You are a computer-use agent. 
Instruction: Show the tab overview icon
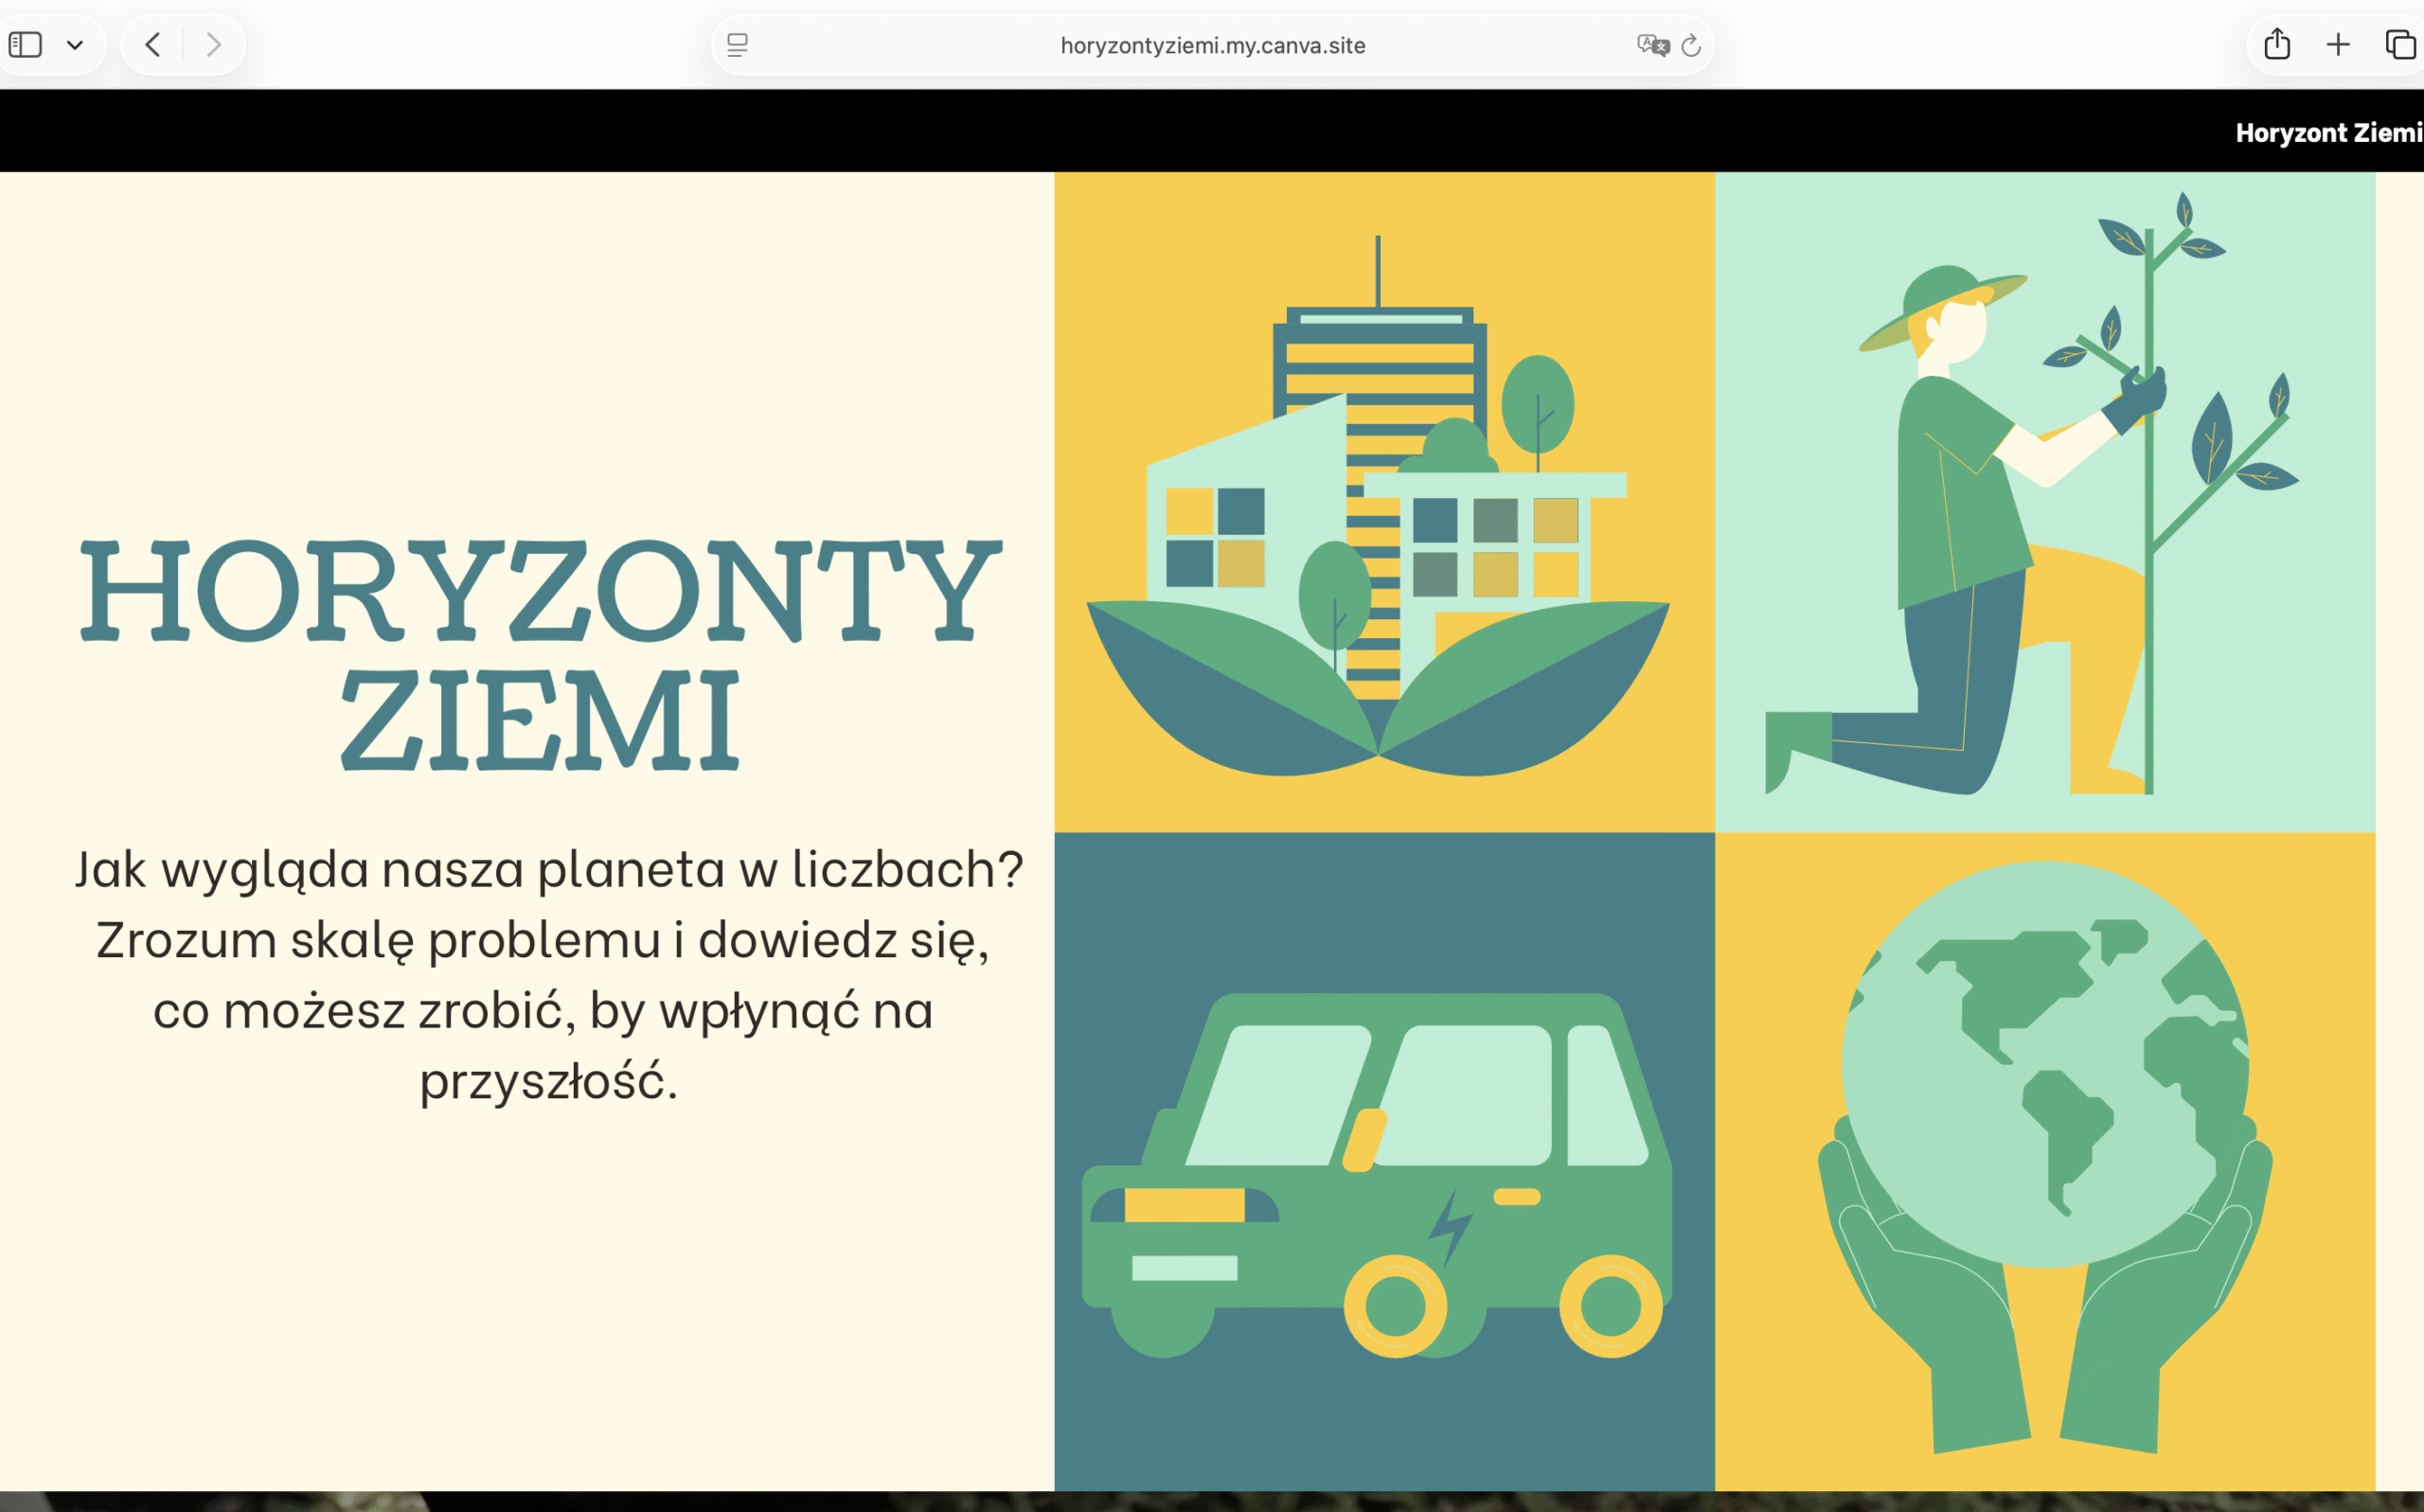tap(2400, 45)
